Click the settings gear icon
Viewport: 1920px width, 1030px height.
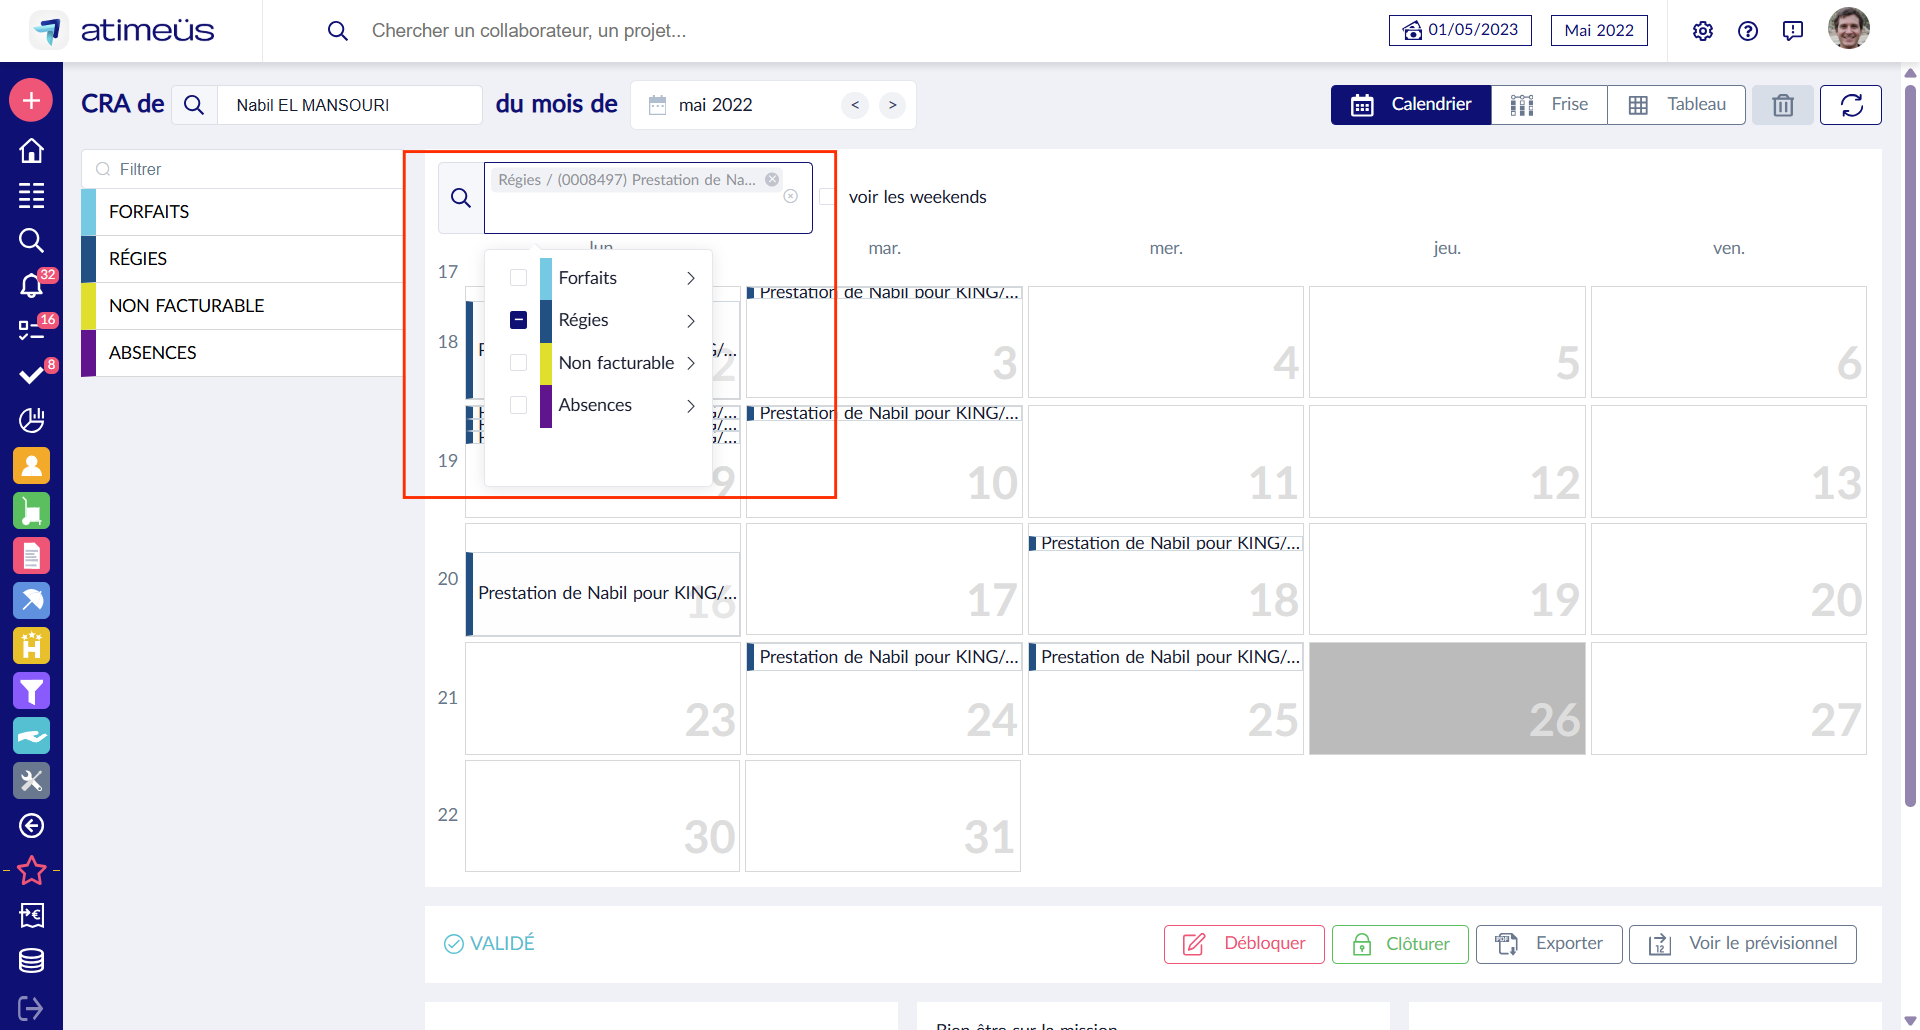coord(1702,31)
